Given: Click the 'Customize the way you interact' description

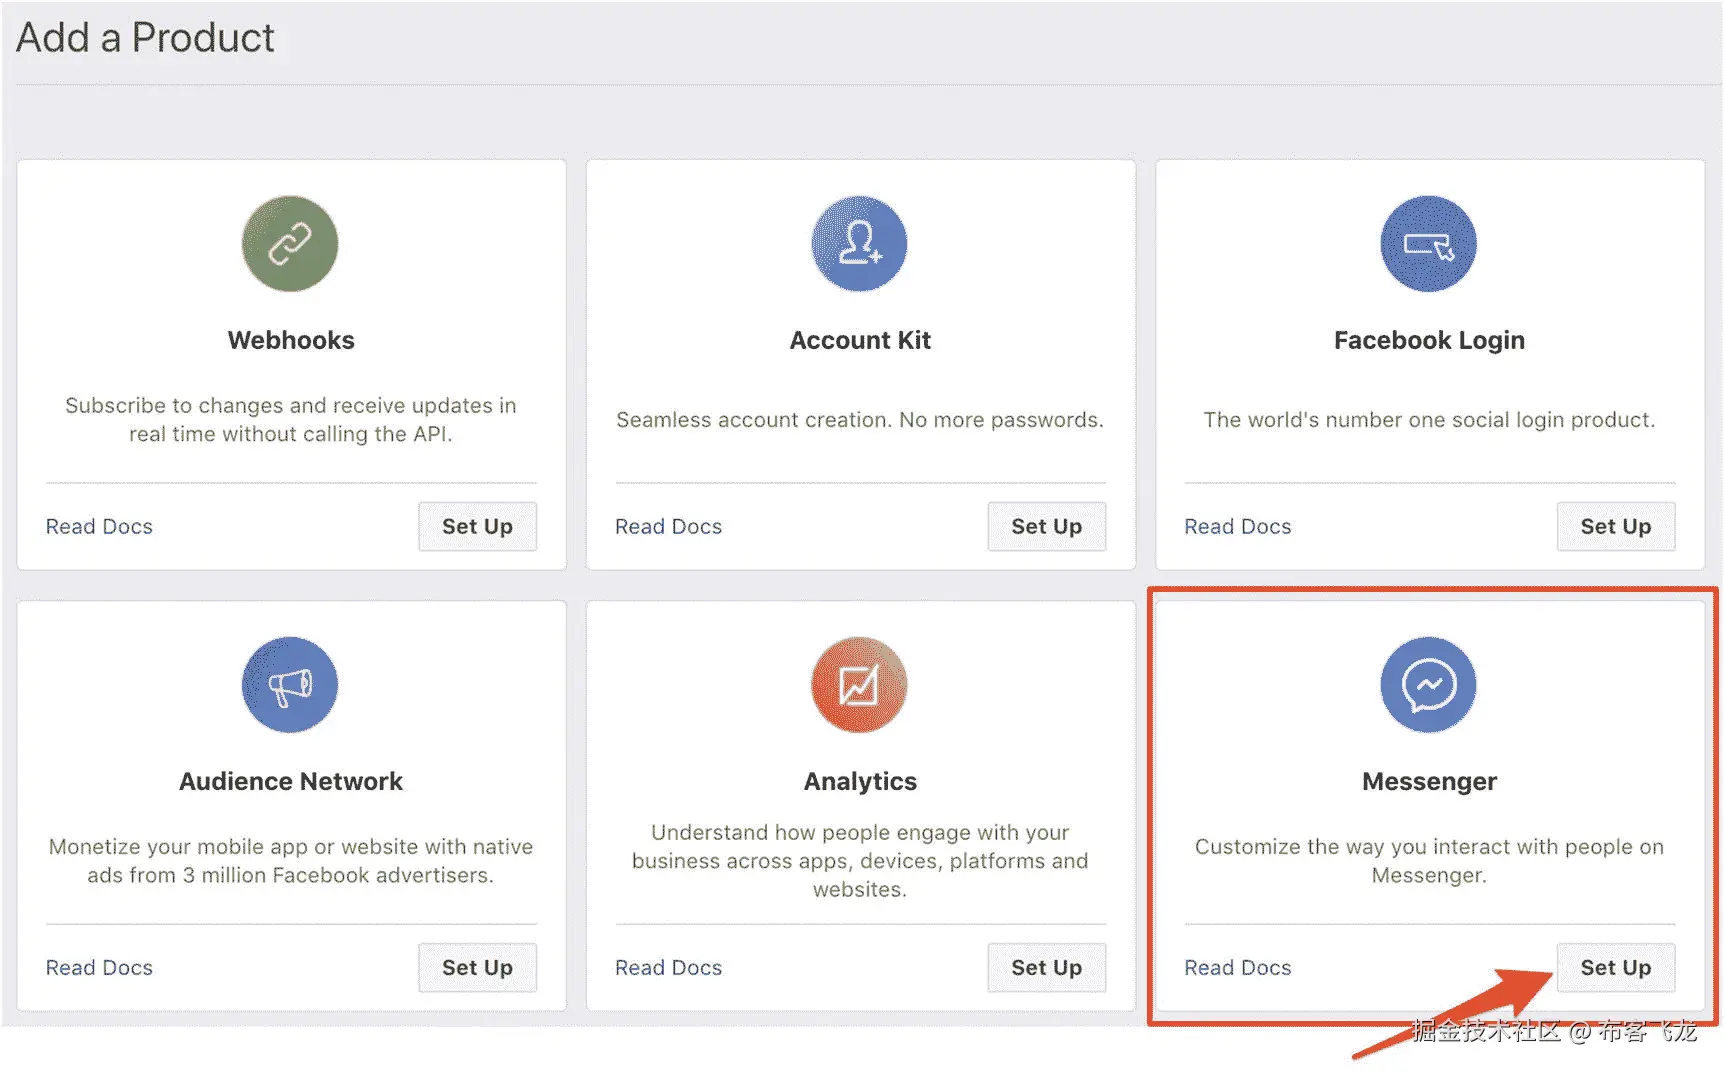Looking at the screenshot, I should (1429, 861).
